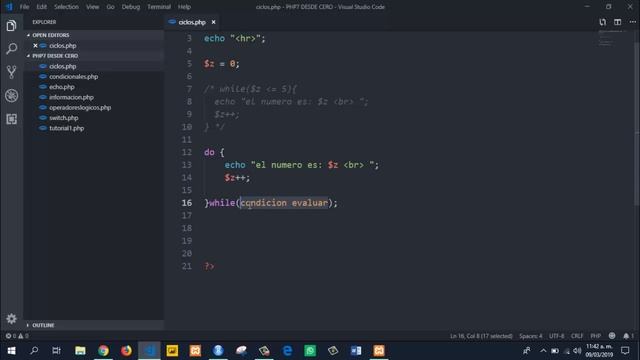Open the Explorer view in activity bar
This screenshot has width=640, height=360.
pos(11,26)
